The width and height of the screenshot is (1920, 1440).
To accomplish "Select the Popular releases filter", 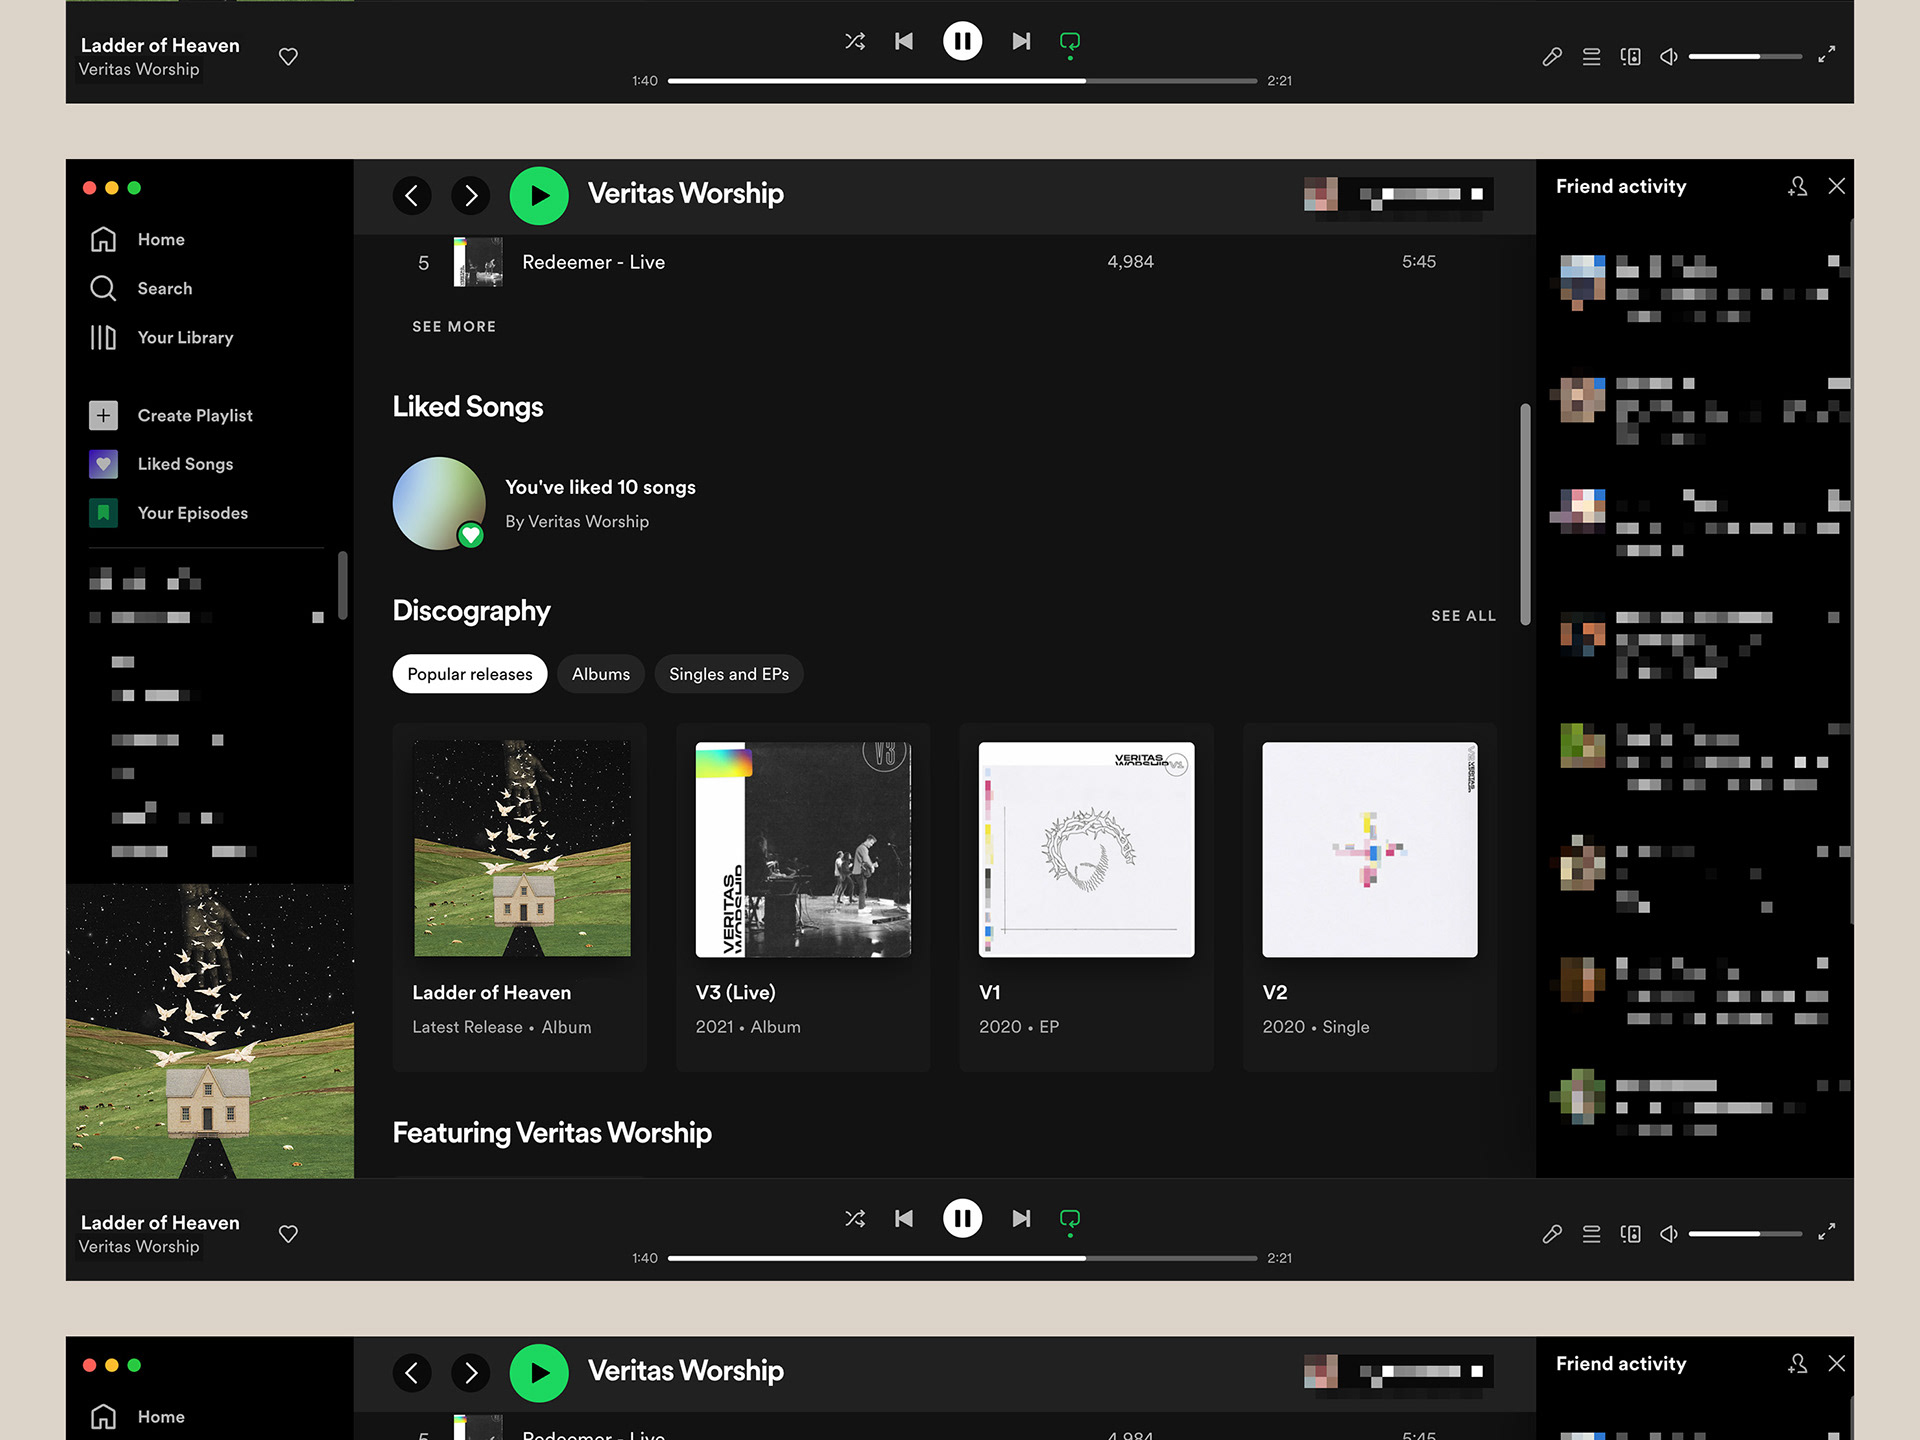I will [470, 674].
